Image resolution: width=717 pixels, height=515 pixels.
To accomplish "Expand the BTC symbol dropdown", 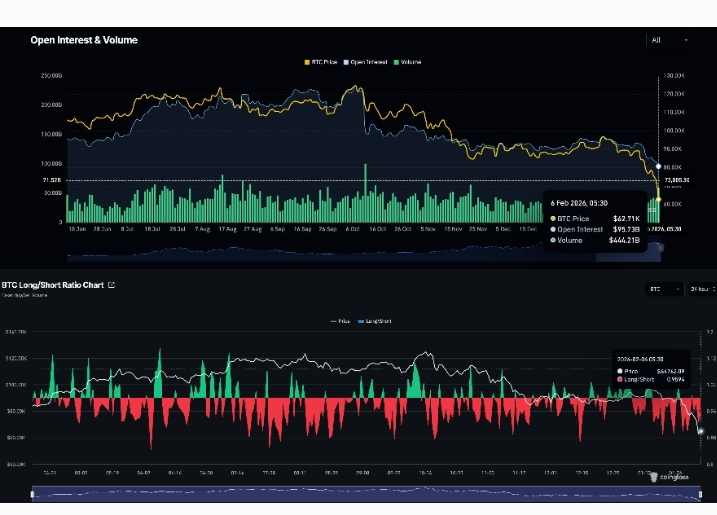I will [x=663, y=288].
